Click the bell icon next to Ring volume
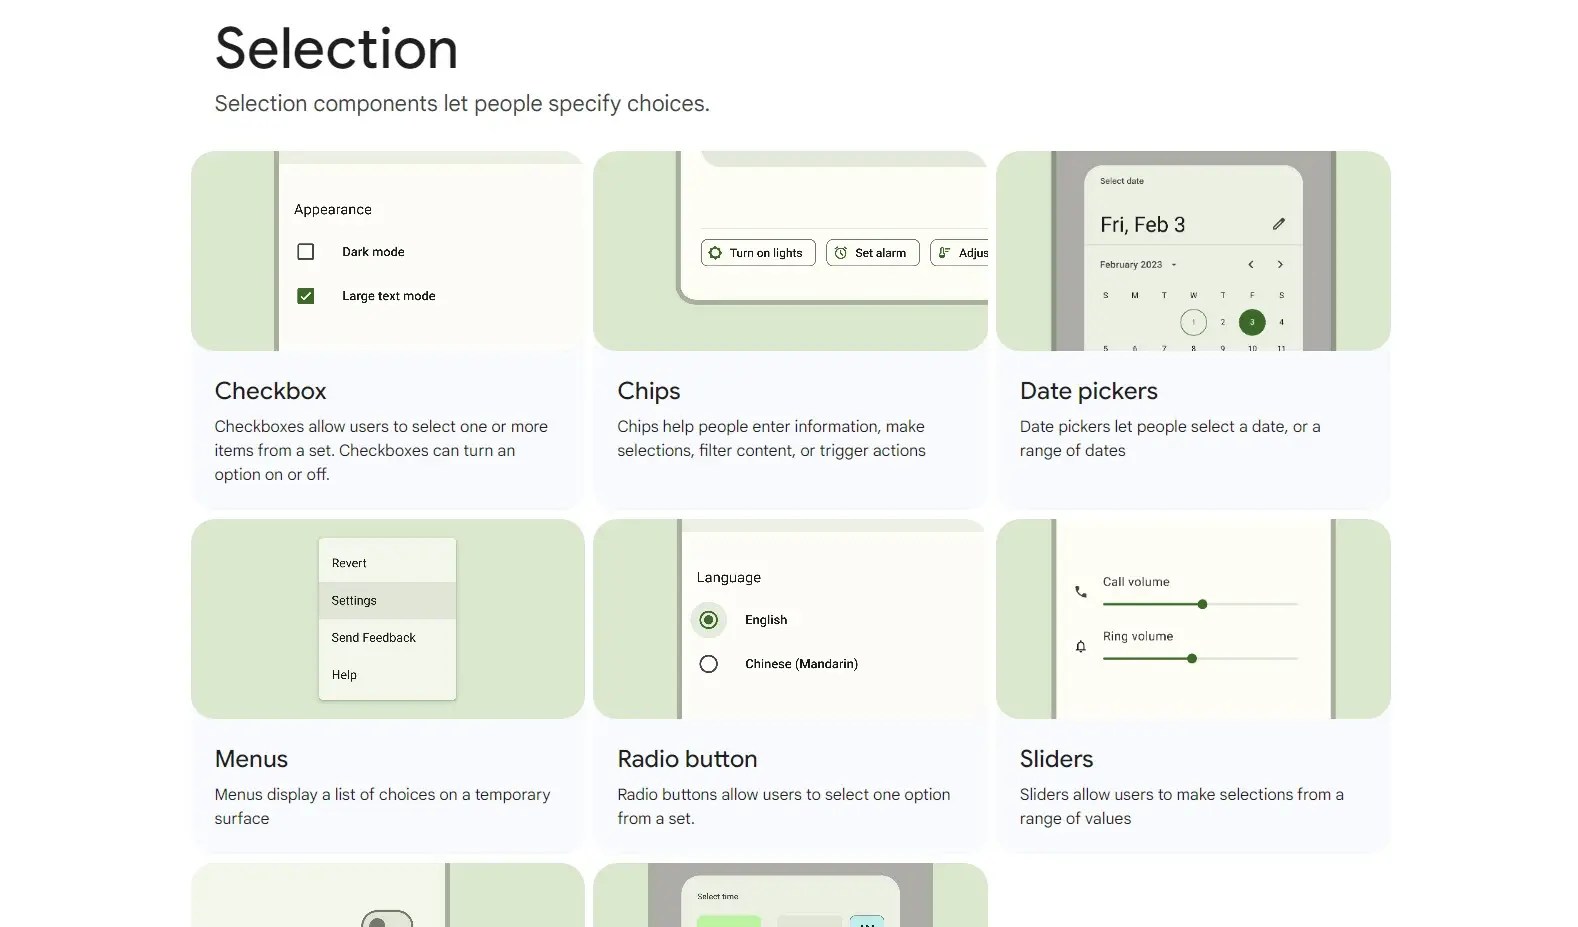Viewport: 1578px width, 927px height. 1080,647
